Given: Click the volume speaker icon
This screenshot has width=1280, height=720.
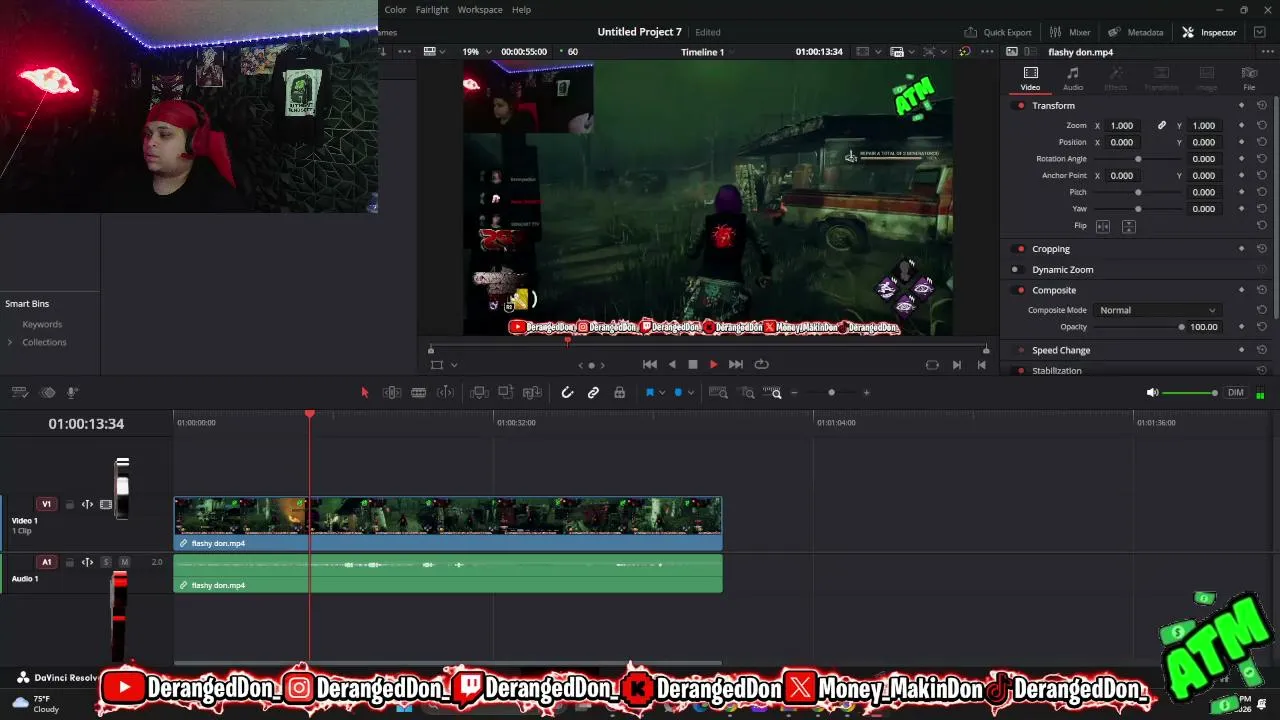Looking at the screenshot, I should tap(1152, 393).
